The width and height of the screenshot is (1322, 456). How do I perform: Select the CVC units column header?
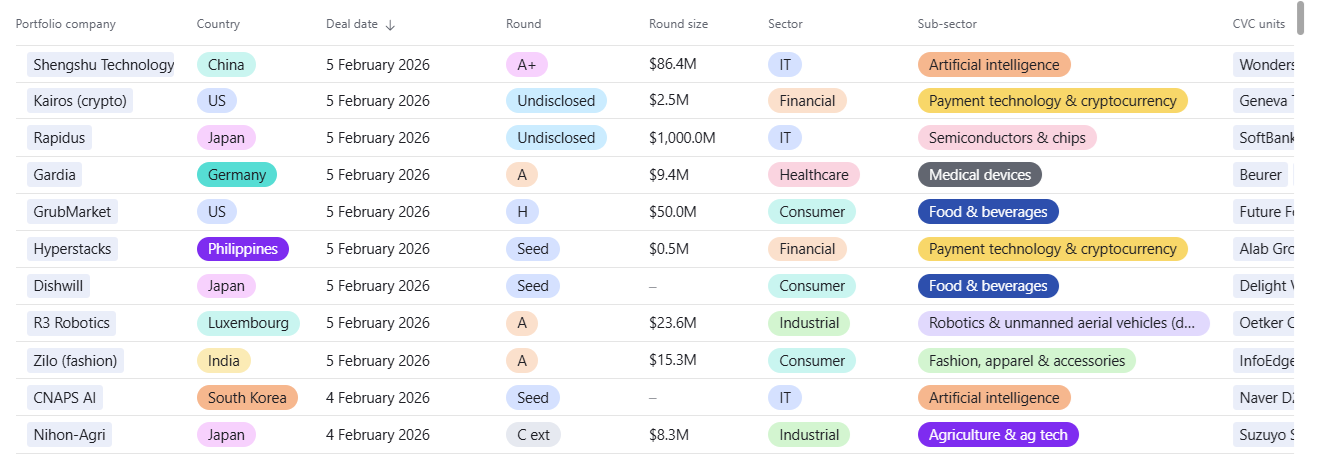[x=1258, y=24]
